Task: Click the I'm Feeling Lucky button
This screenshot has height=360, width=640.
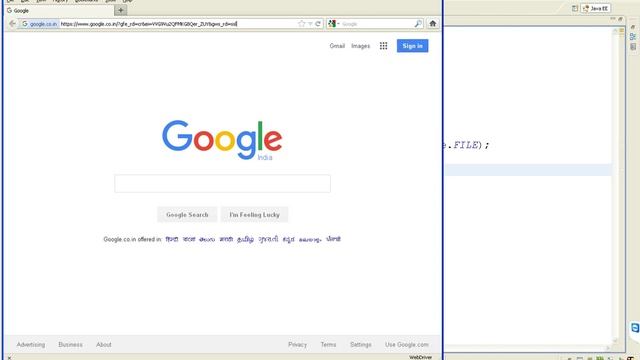Action: coord(254,215)
